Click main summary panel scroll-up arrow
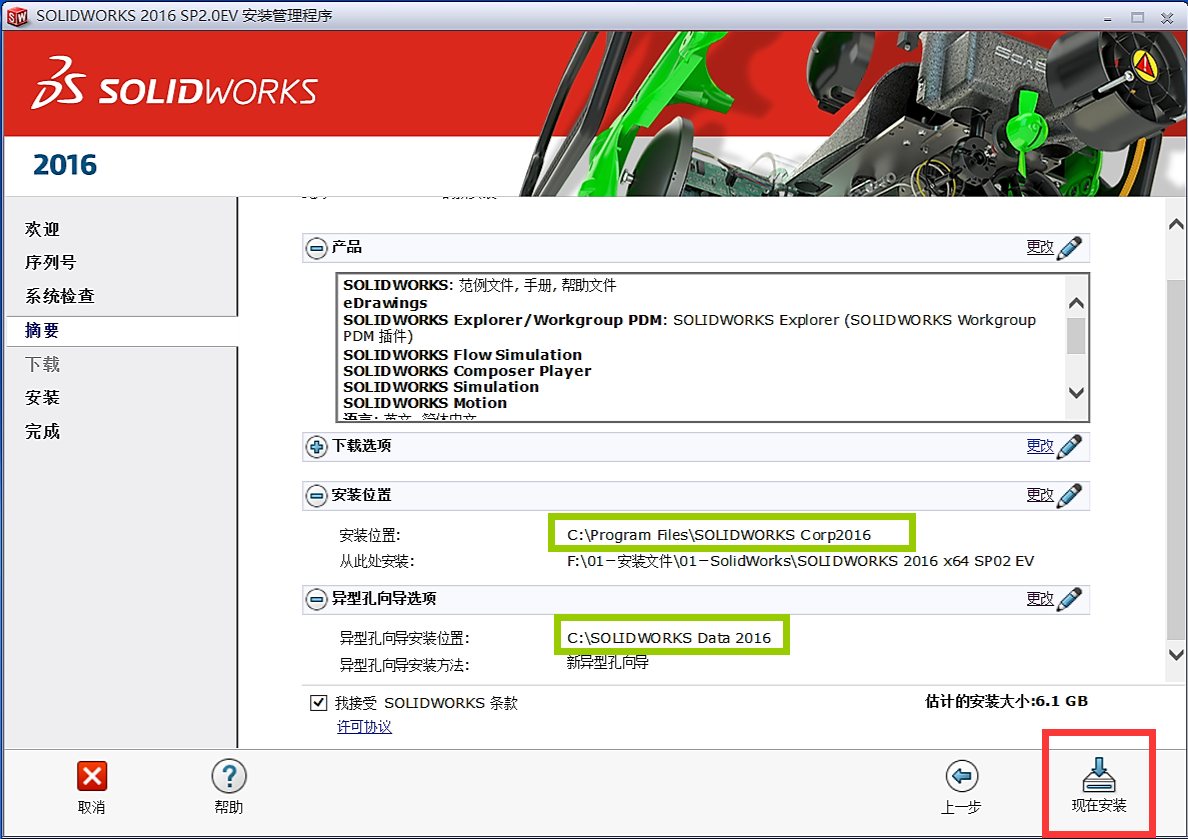1188x839 pixels. coord(1176,225)
